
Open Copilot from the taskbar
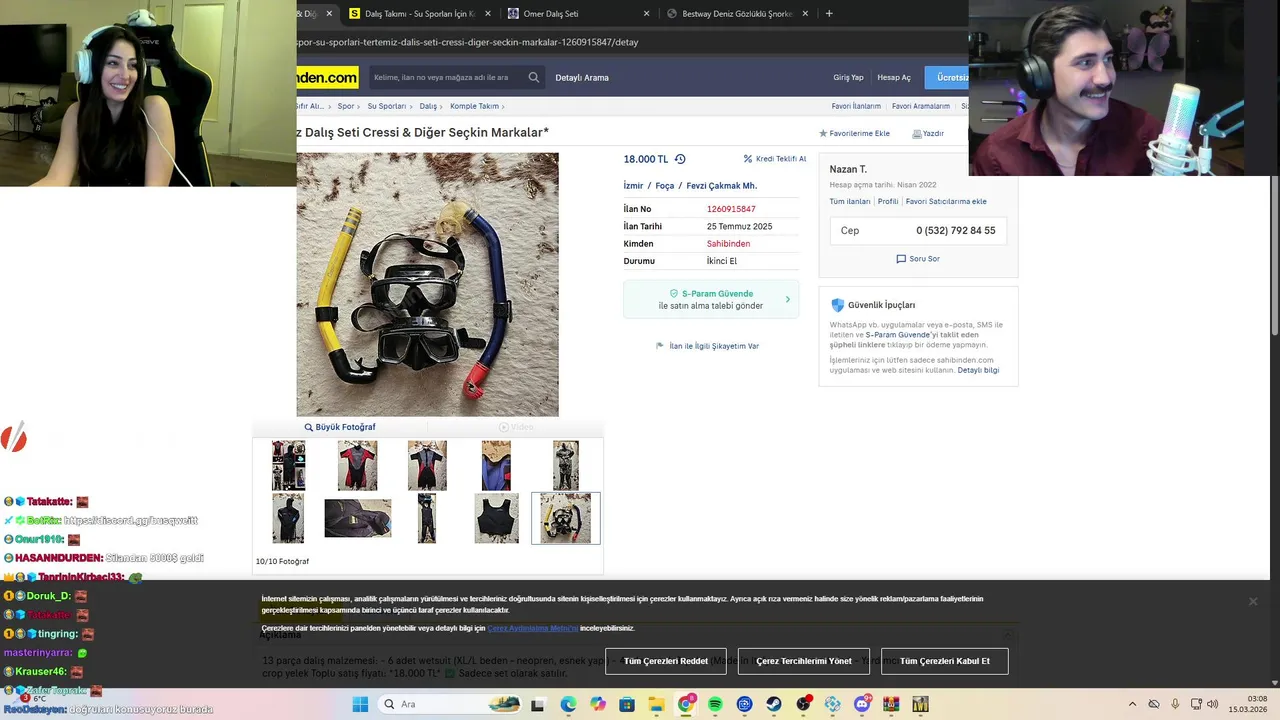(x=598, y=704)
